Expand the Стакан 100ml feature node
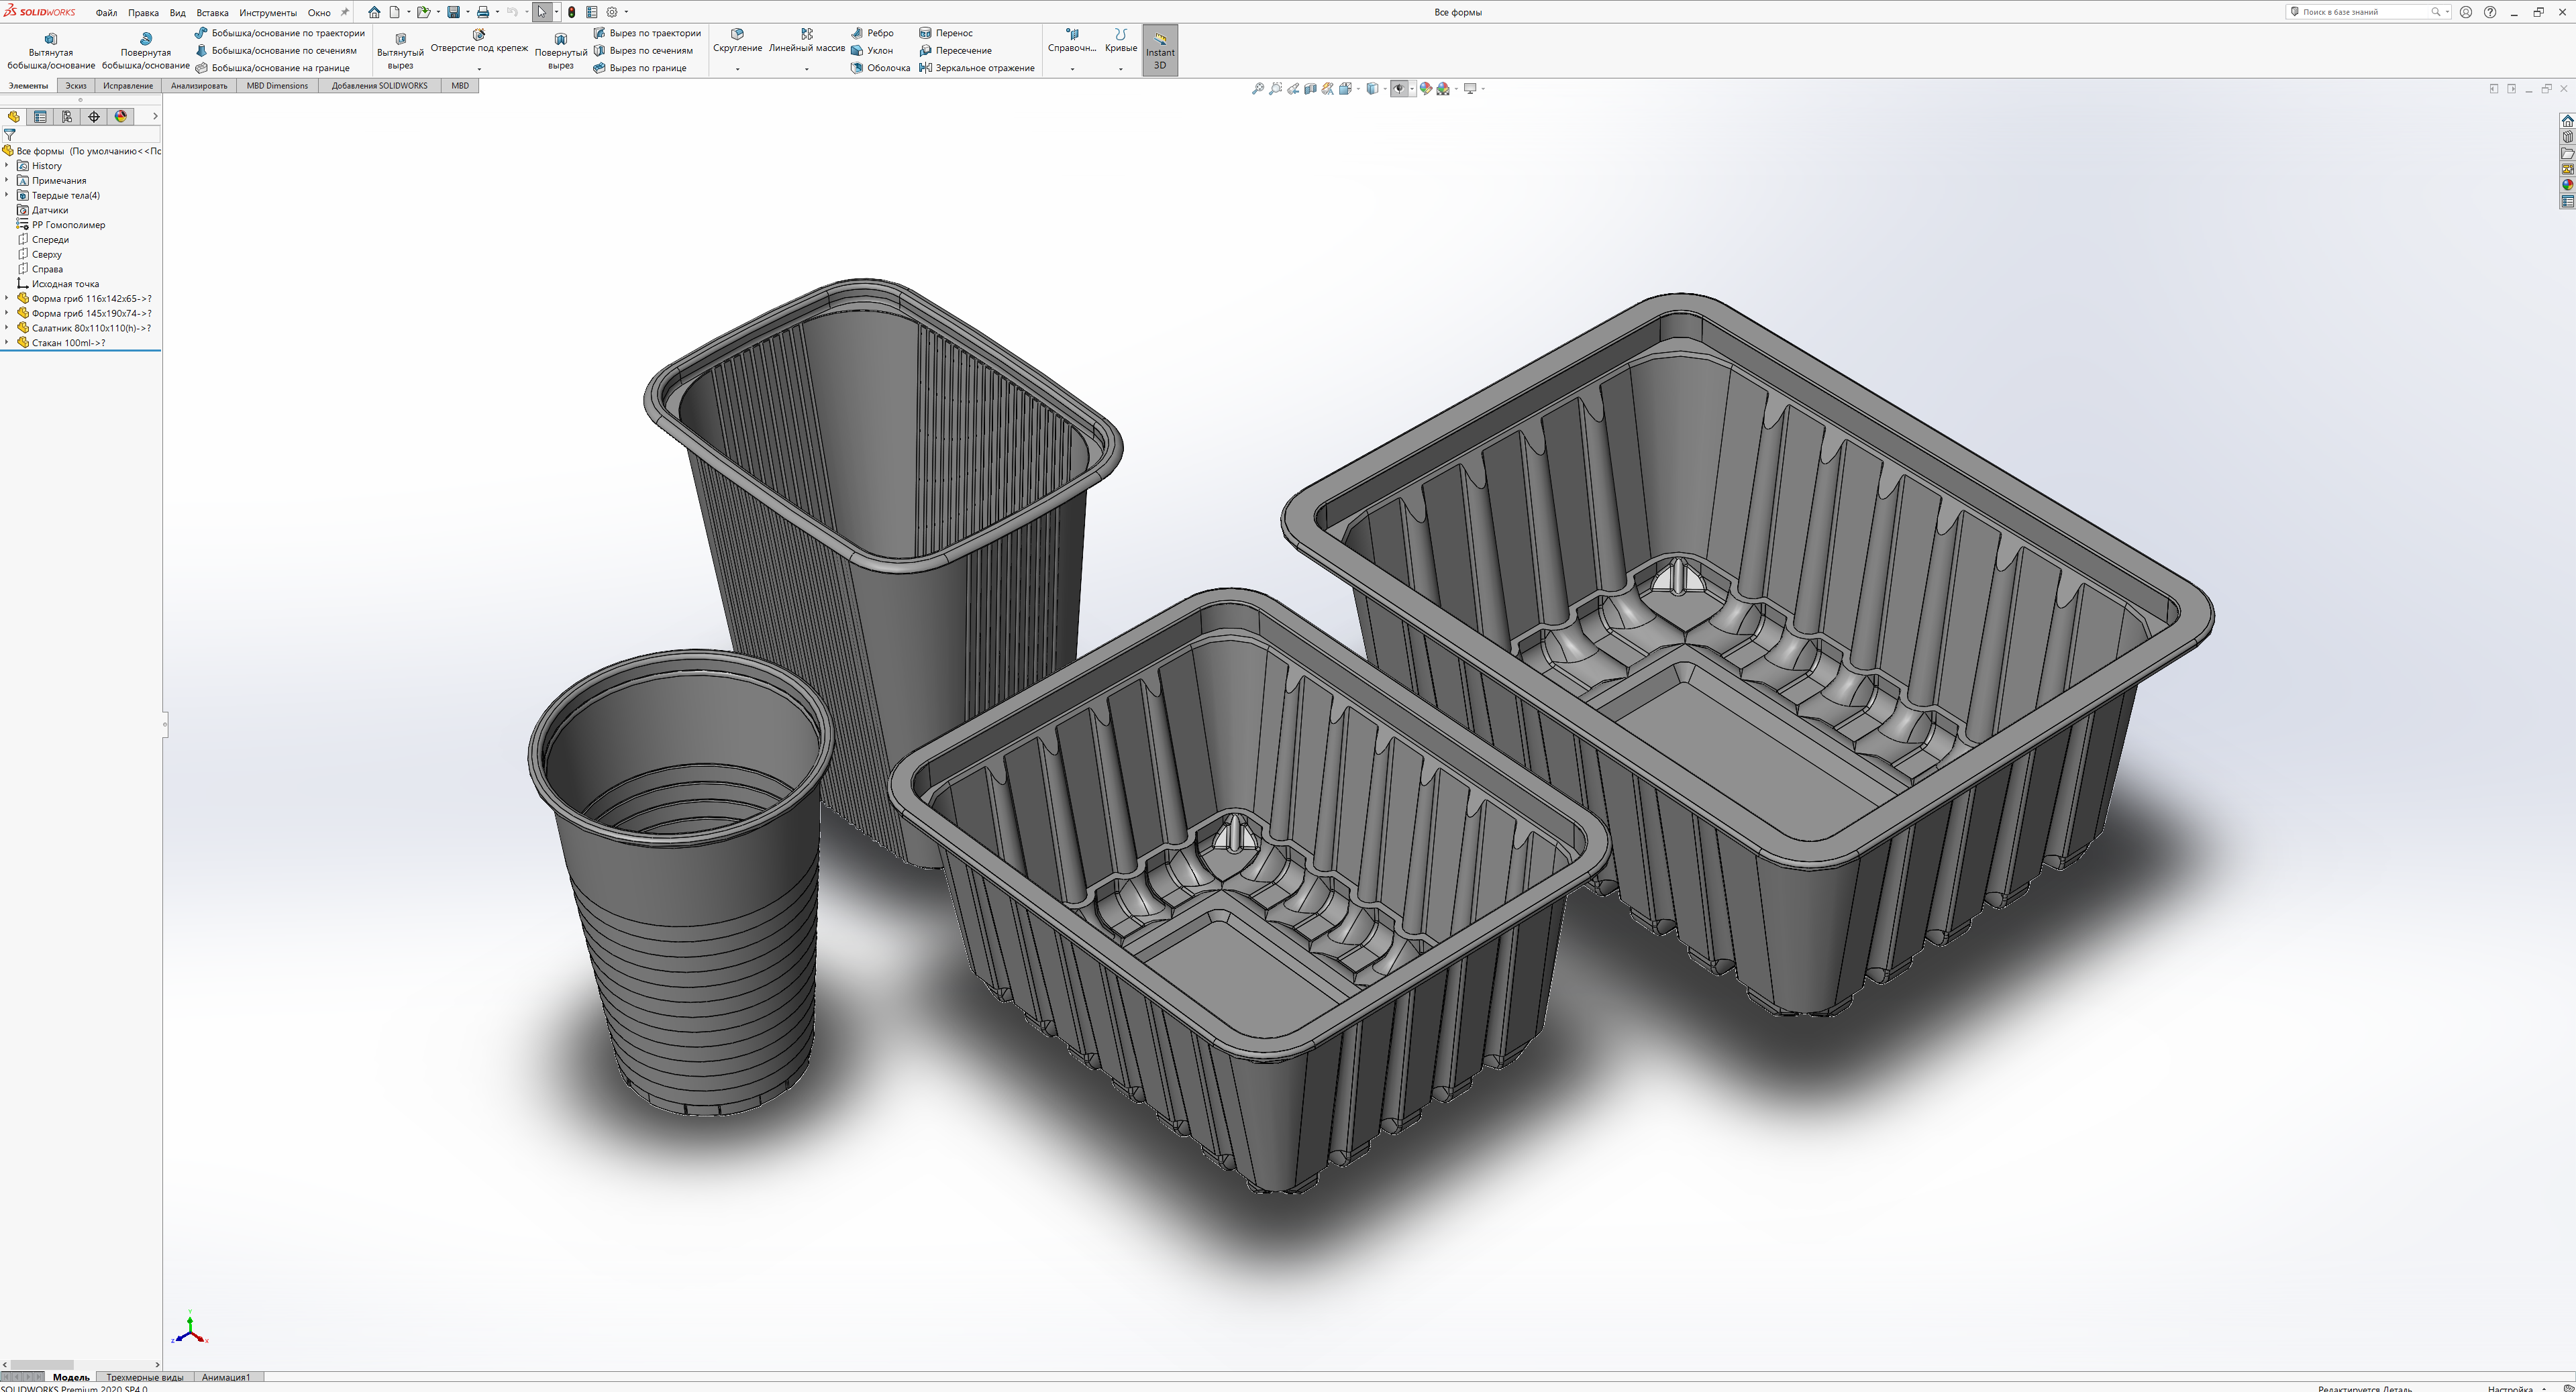This screenshot has height=1392, width=2576. [x=7, y=343]
